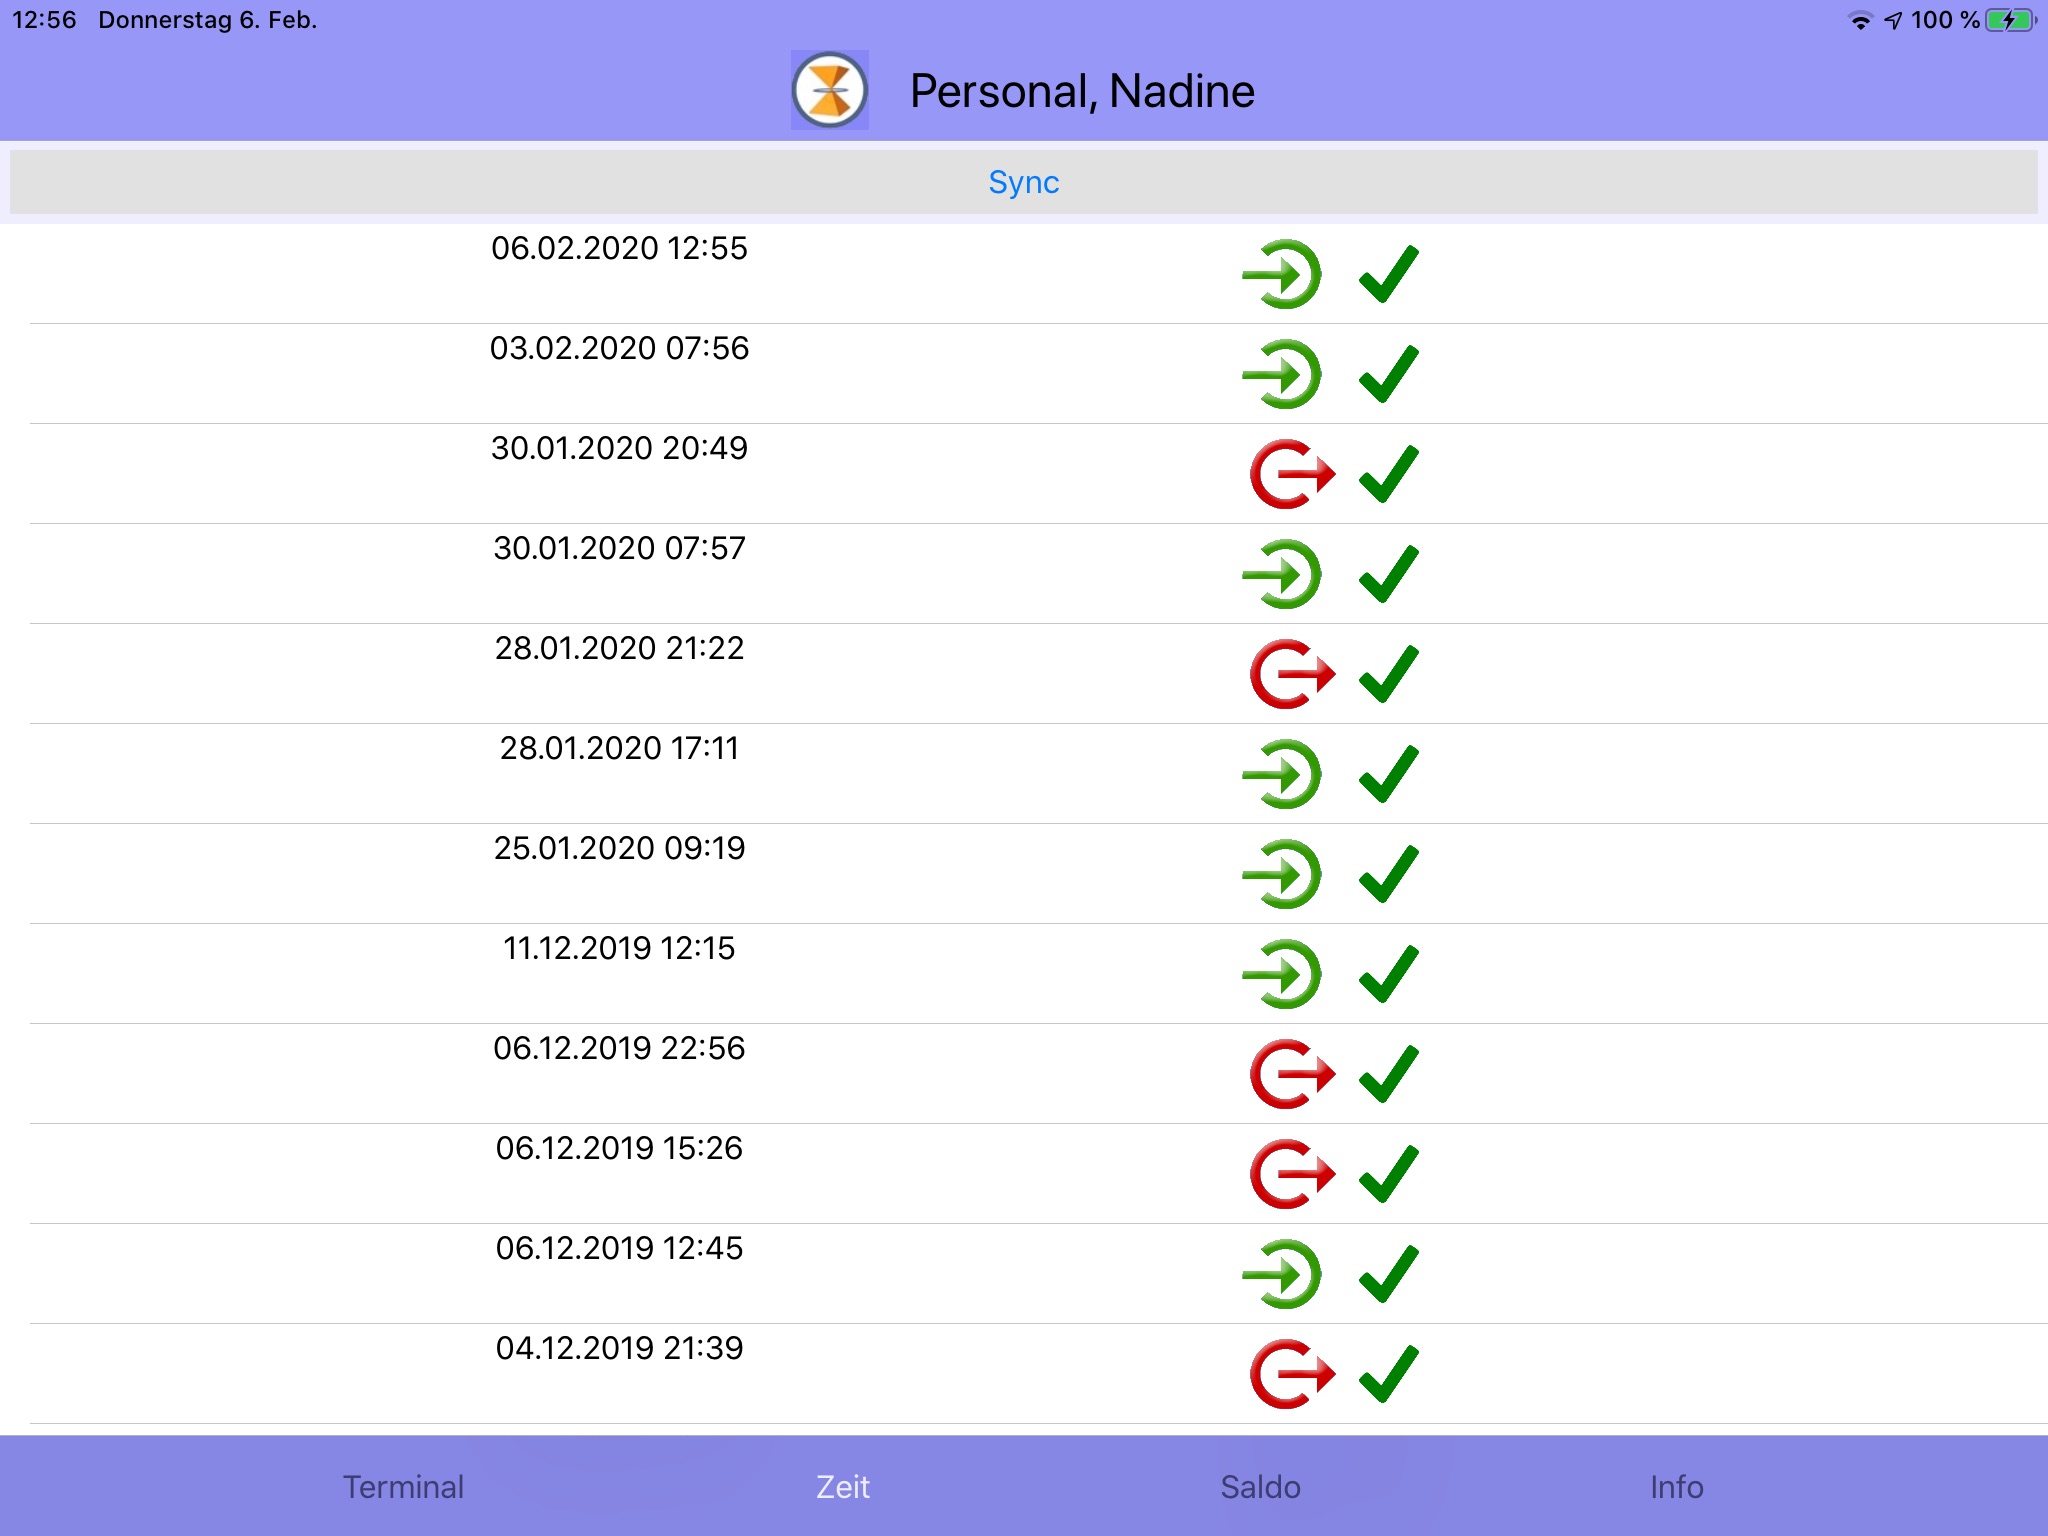Click green checkmark for 06.12.2019 15:26
2048x1536 pixels.
(x=1389, y=1174)
